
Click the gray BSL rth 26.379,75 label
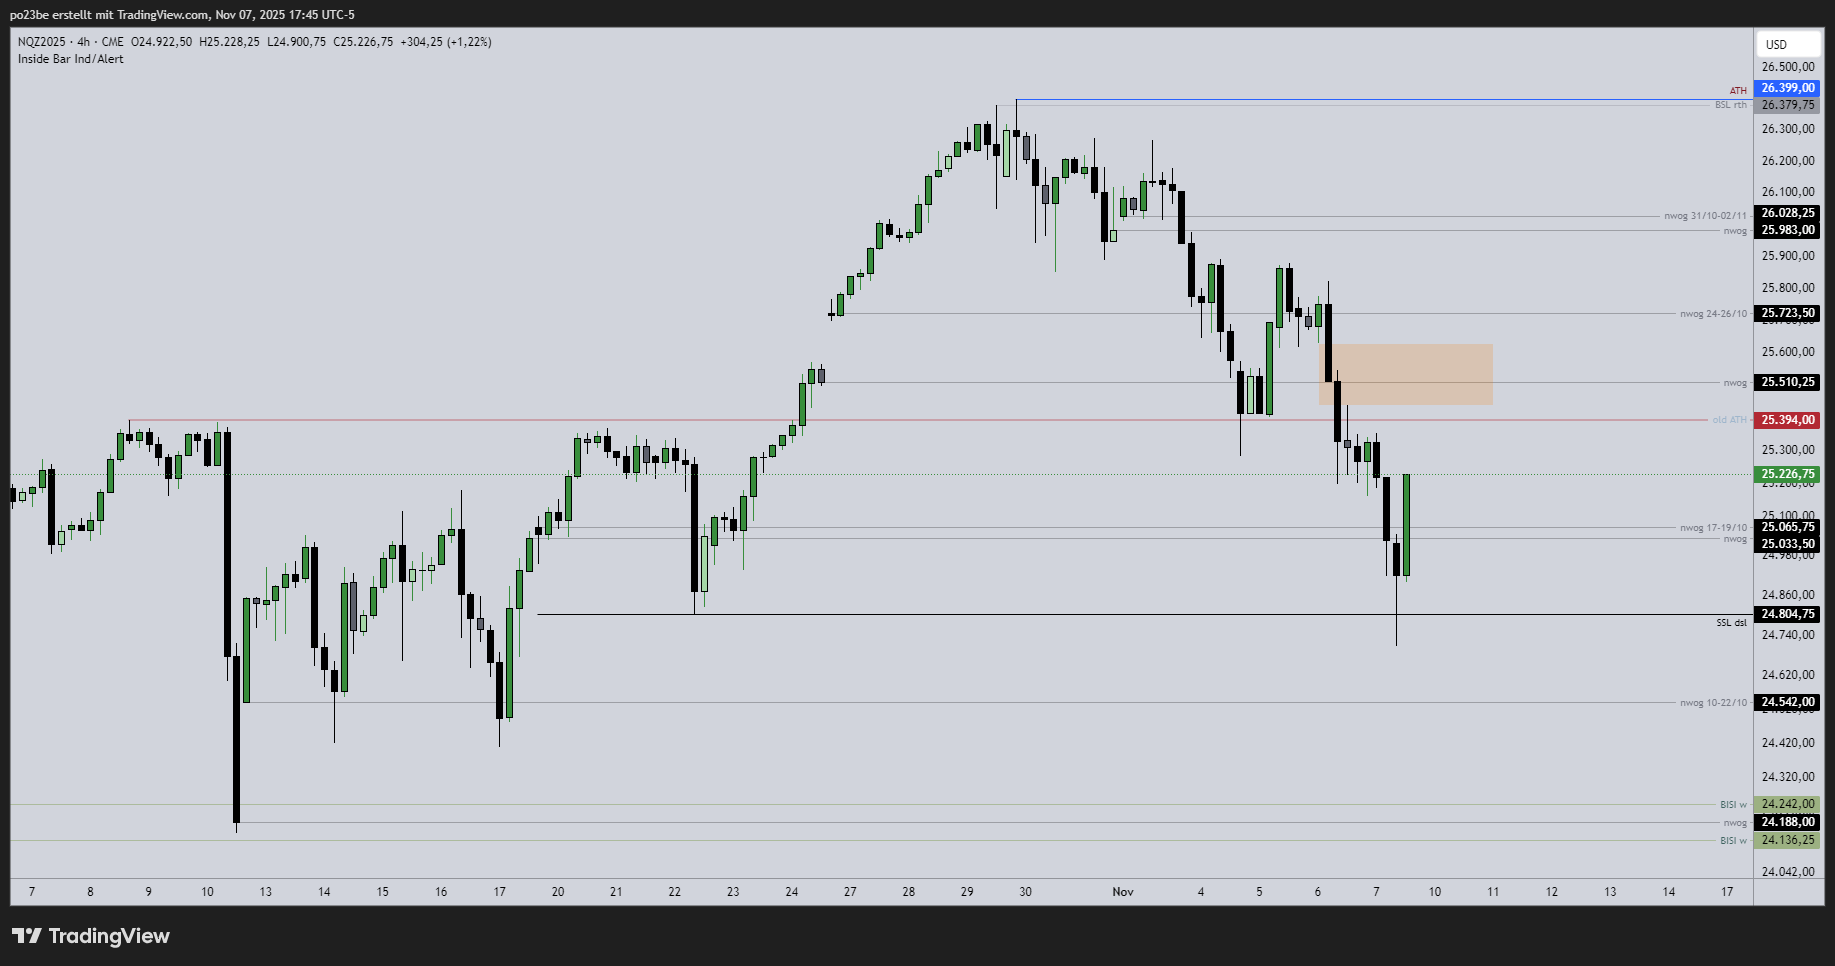pyautogui.click(x=1788, y=105)
